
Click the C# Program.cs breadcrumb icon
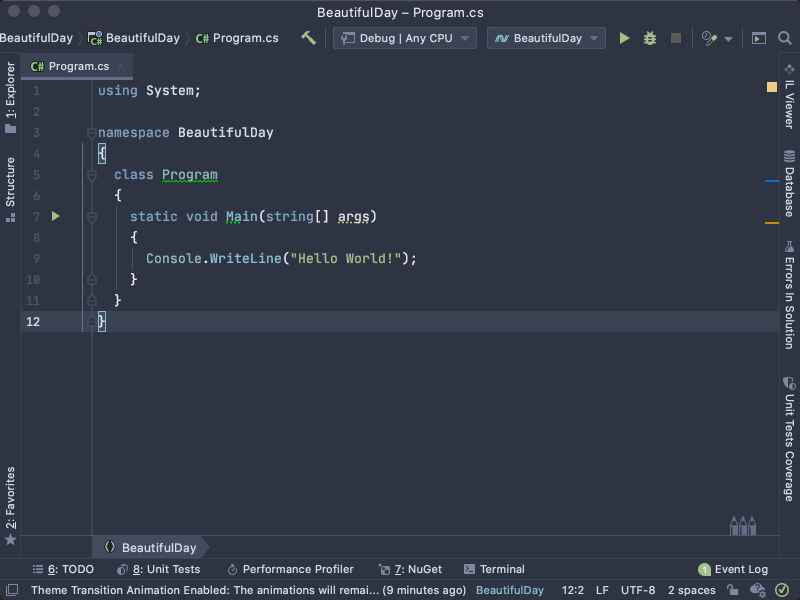click(203, 38)
